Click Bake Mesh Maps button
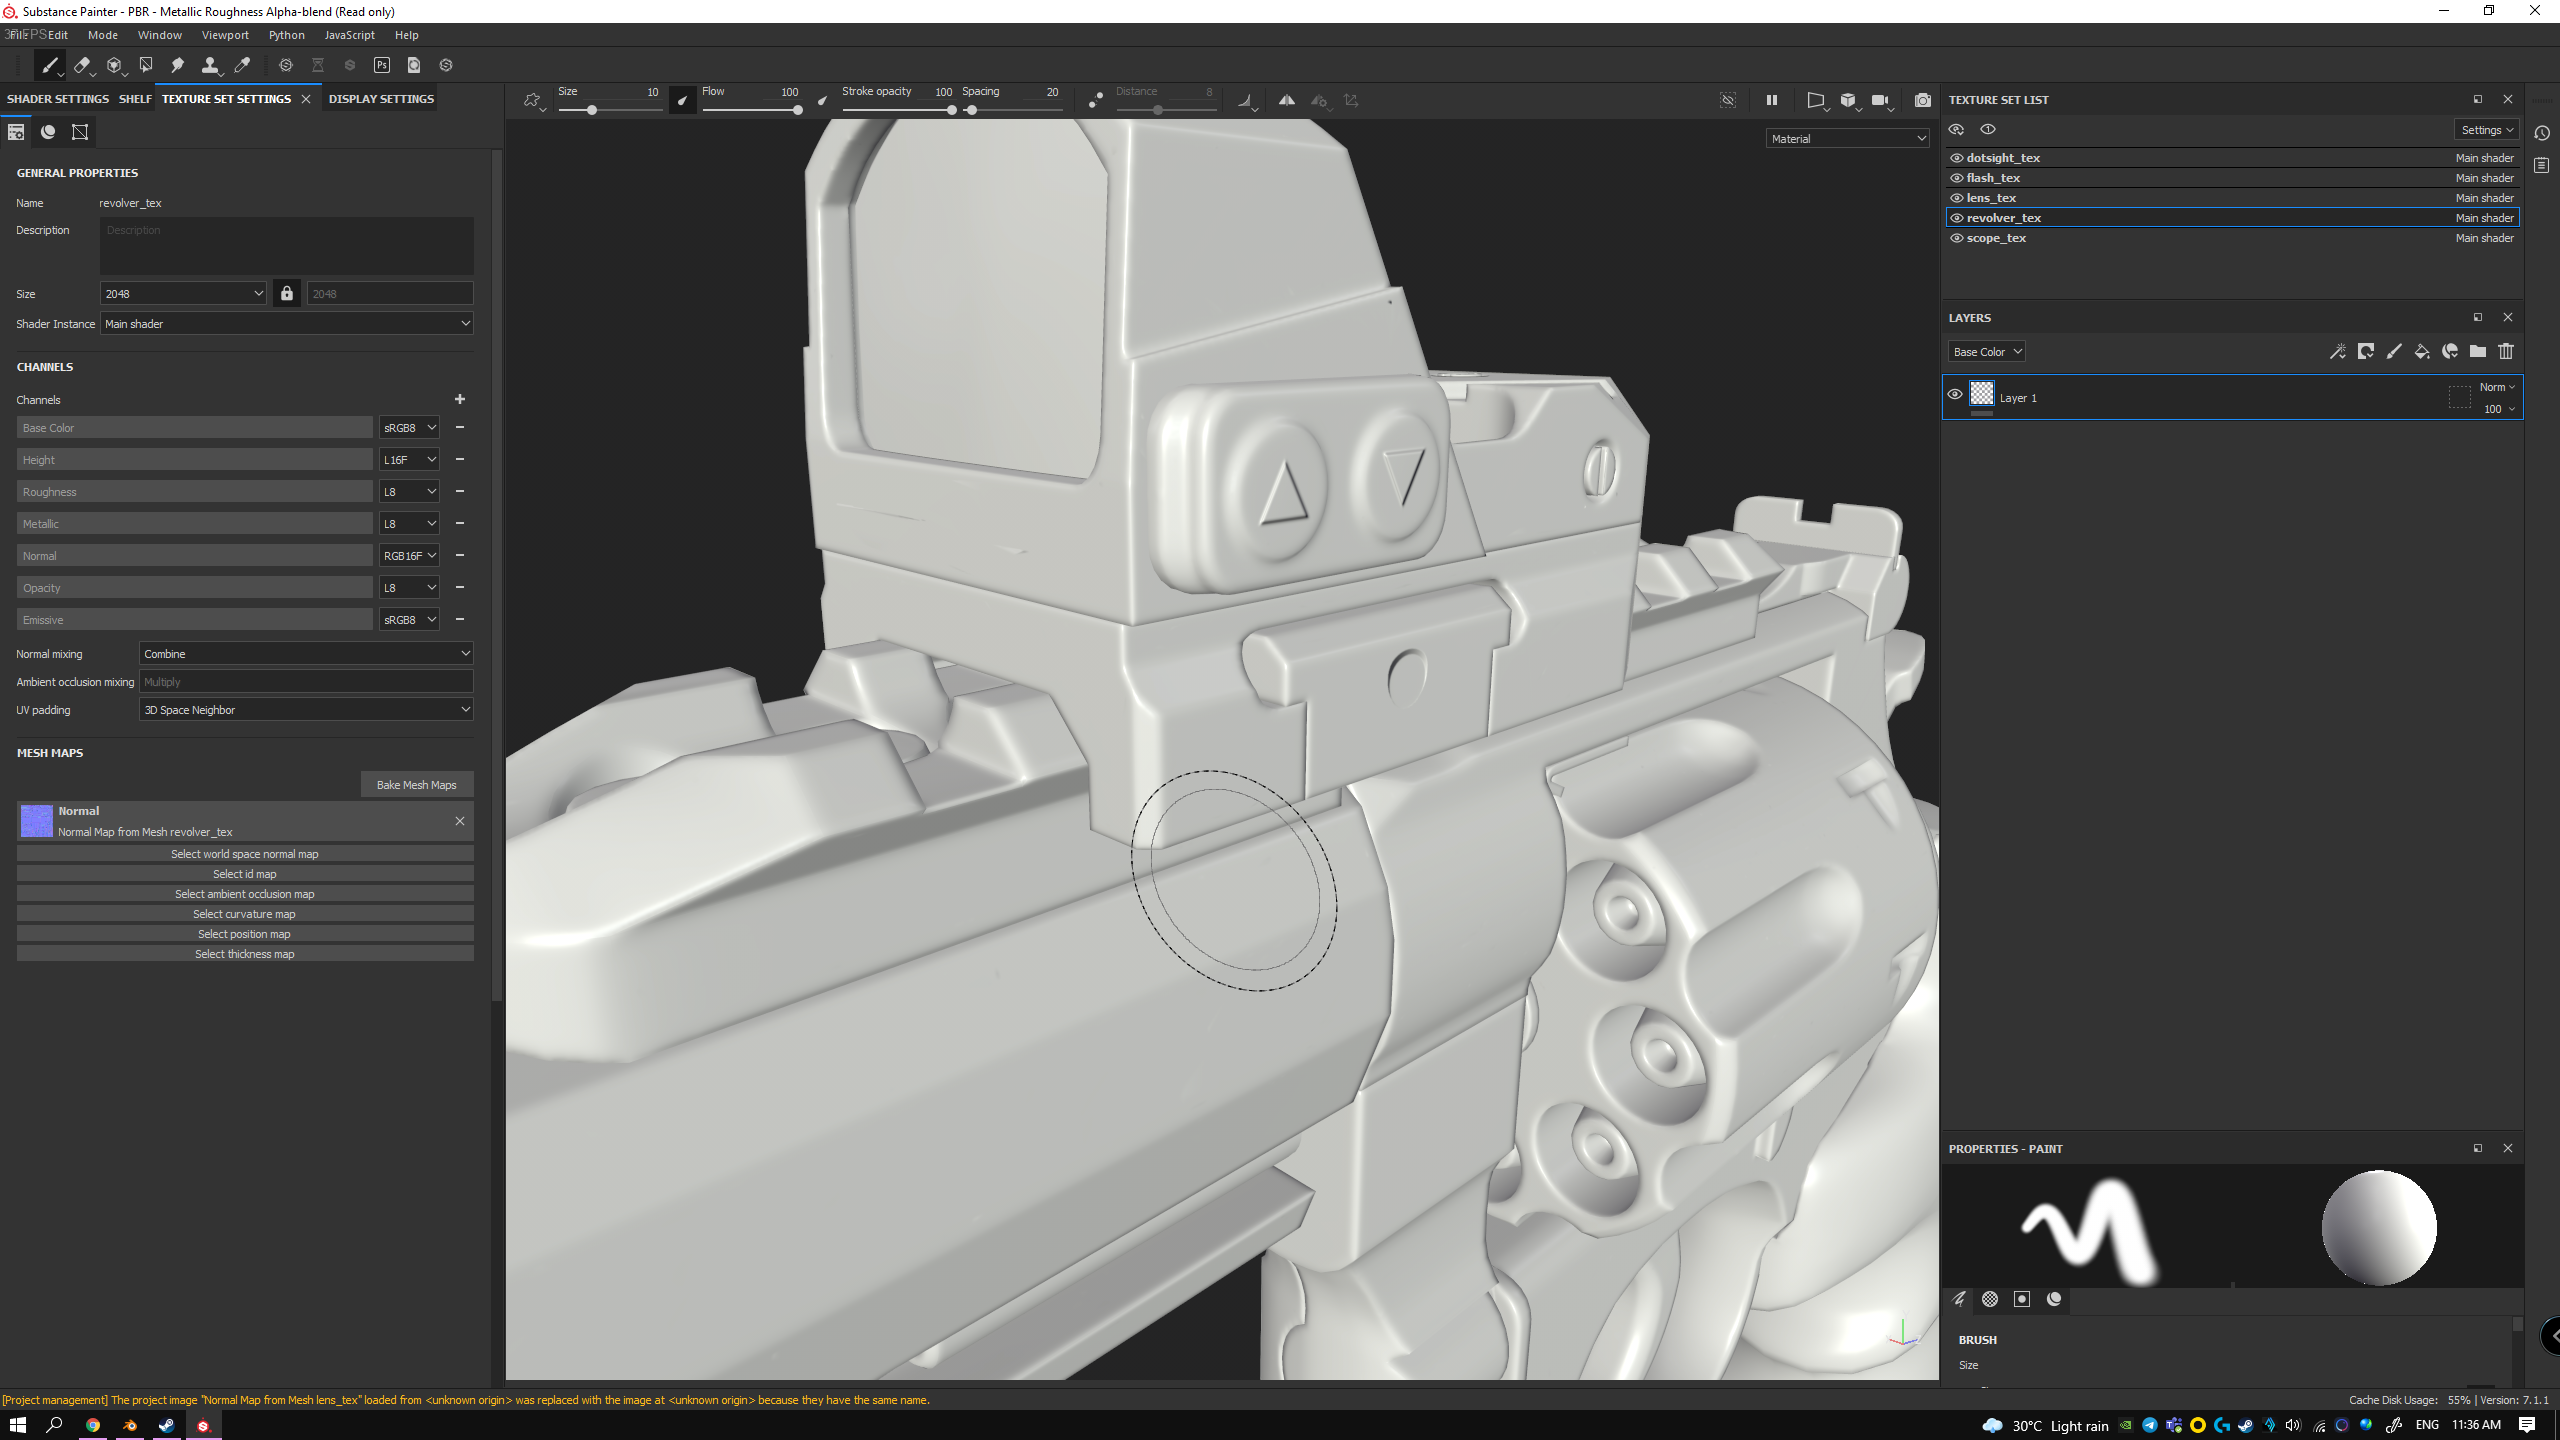The height and width of the screenshot is (1440, 2560). [x=417, y=785]
